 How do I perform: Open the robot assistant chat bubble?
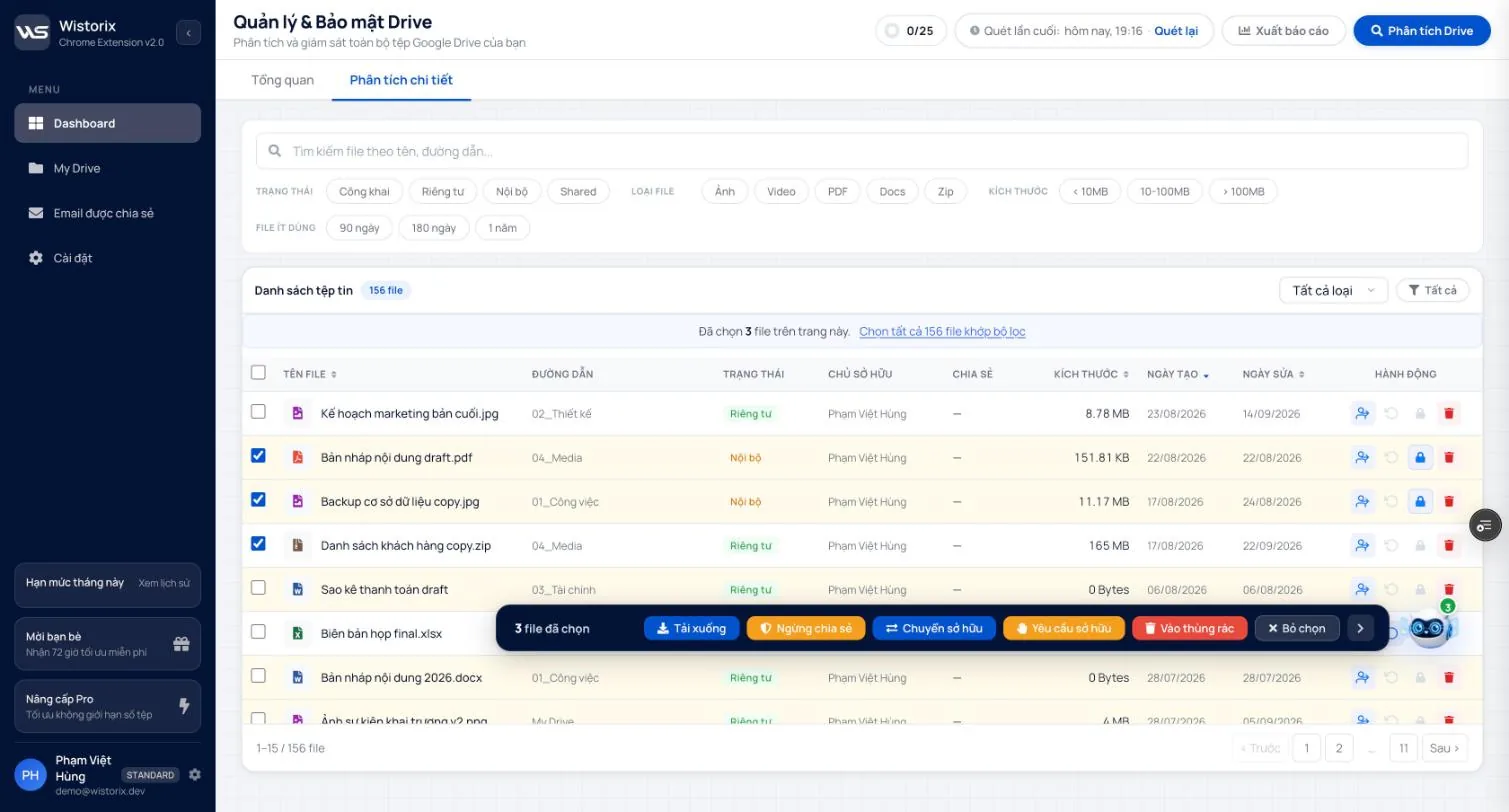[1429, 628]
